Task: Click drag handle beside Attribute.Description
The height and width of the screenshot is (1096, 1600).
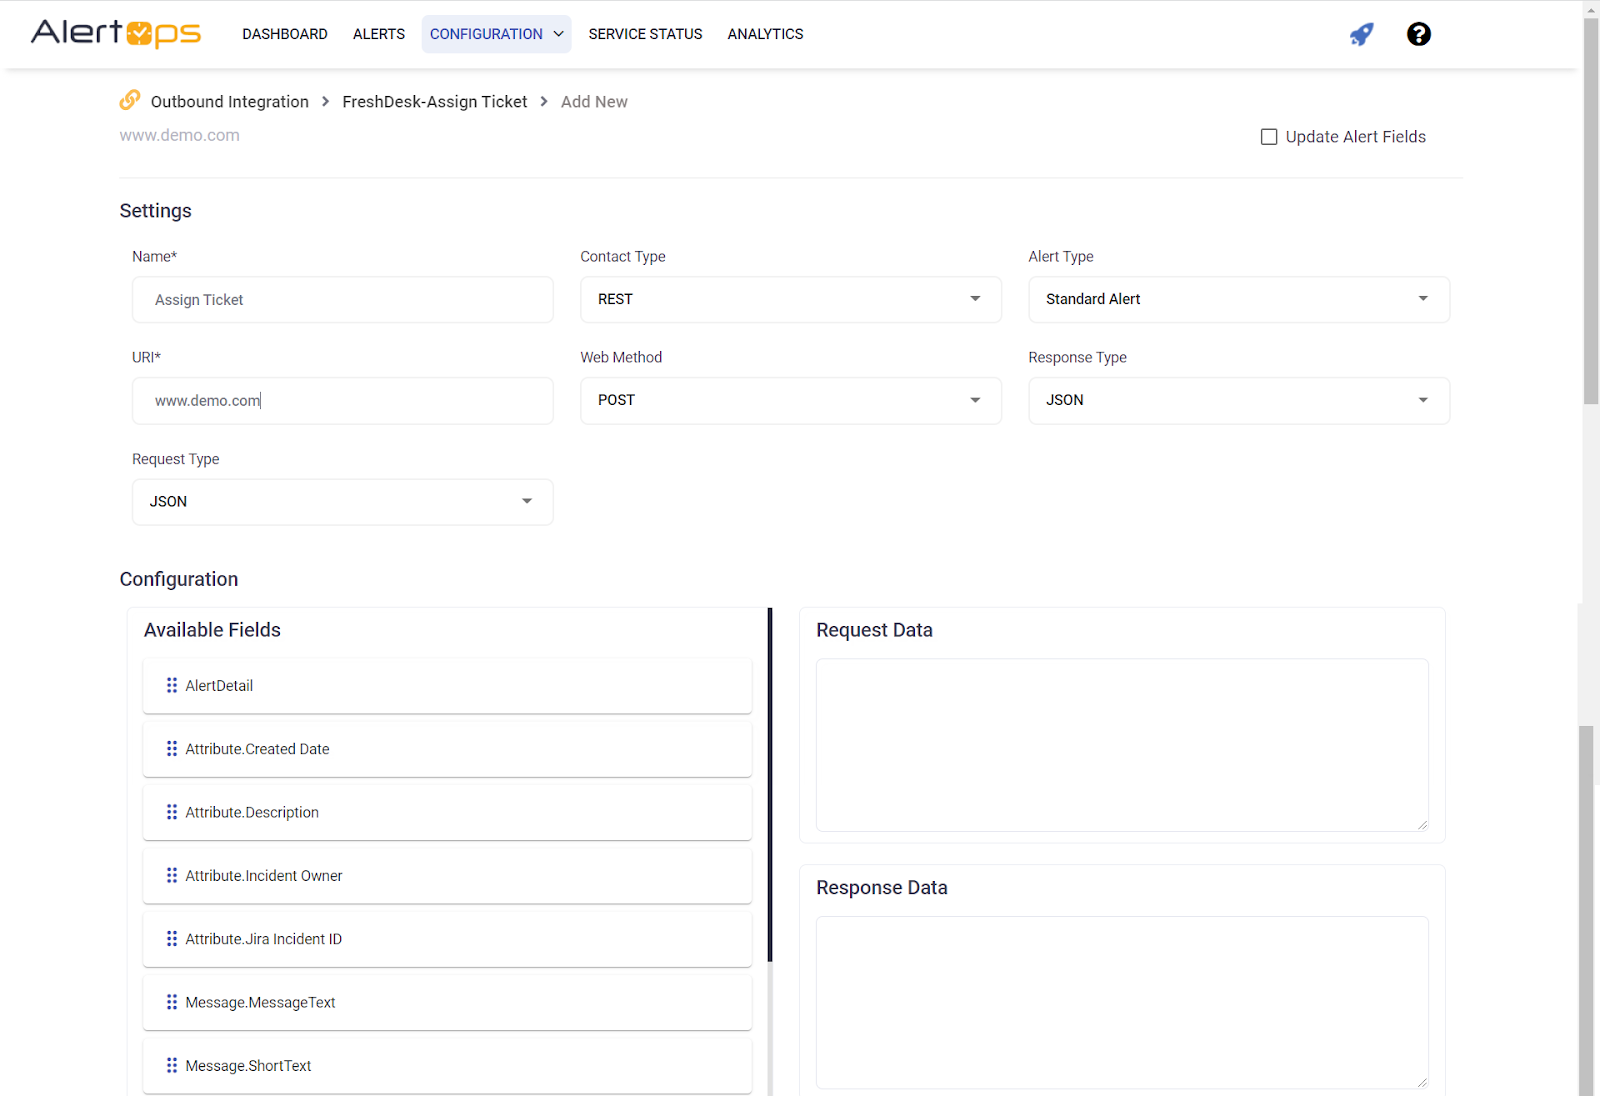Action: click(x=172, y=812)
